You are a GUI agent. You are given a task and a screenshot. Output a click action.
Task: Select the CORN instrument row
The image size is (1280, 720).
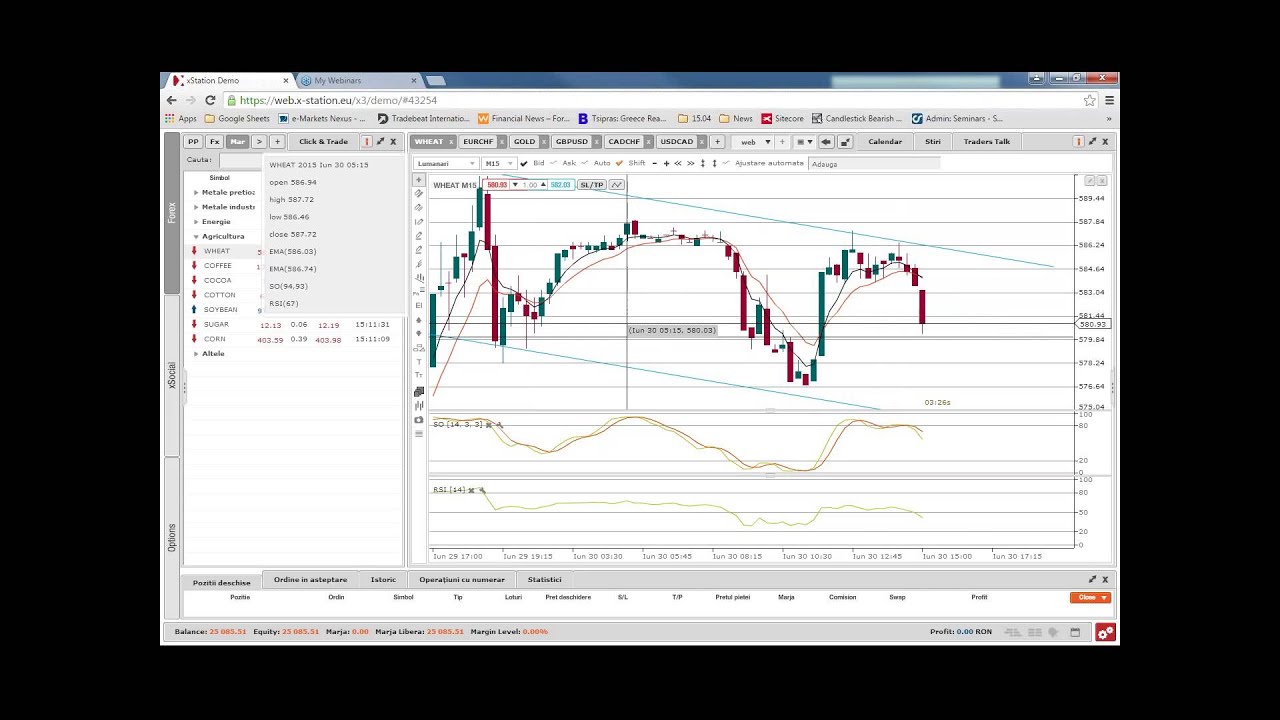[x=292, y=339]
